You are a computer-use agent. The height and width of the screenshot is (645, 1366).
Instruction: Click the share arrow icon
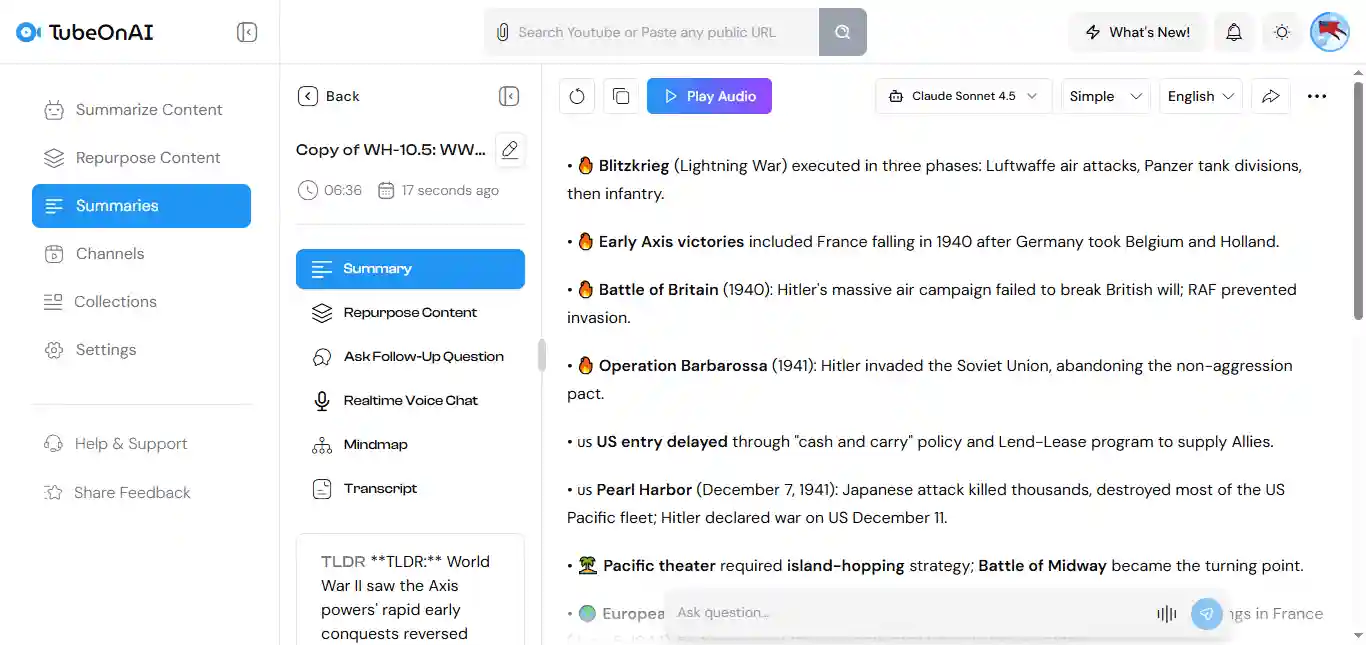(1271, 96)
